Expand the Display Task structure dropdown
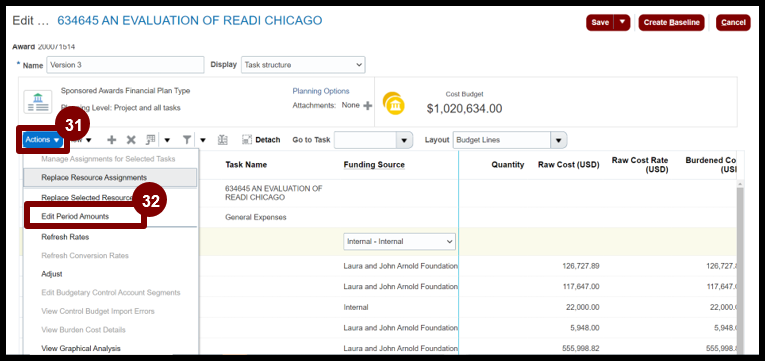 point(303,65)
